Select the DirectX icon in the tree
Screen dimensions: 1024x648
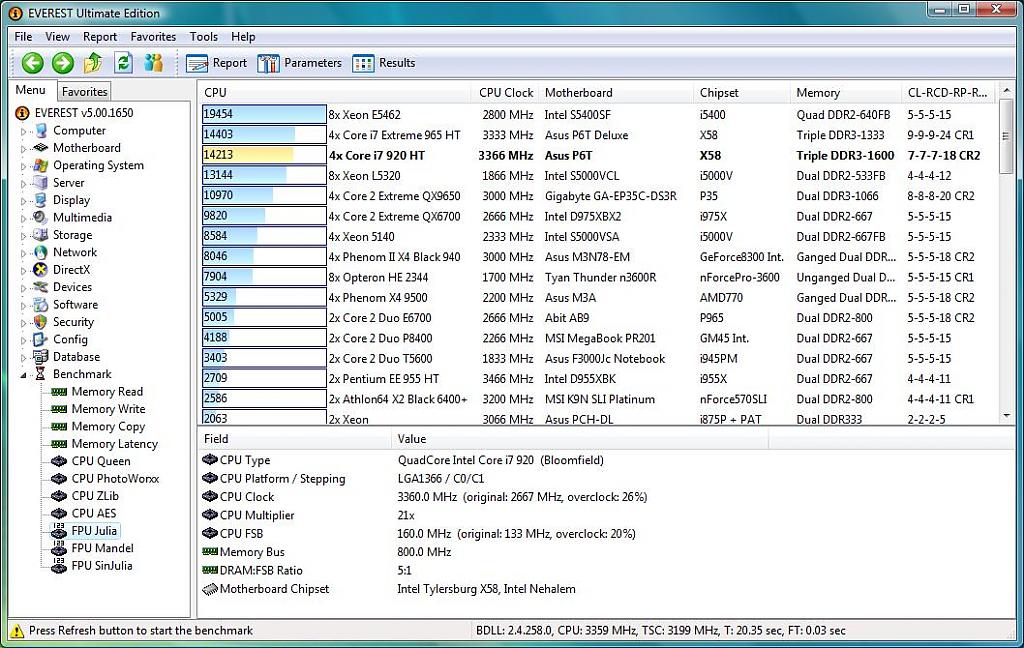[x=40, y=270]
